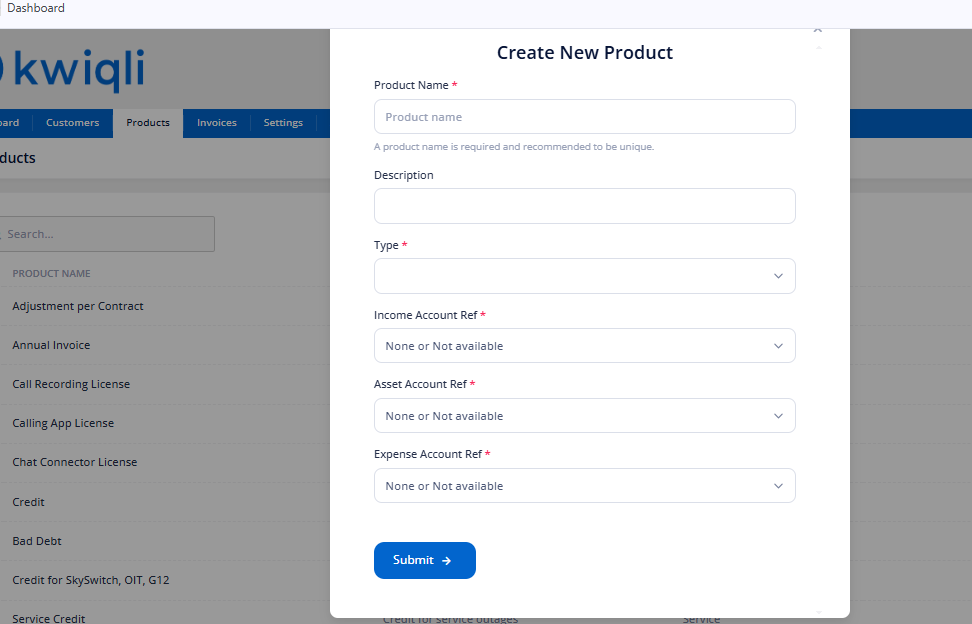Click the Asset Account Ref chevron arrow

pyautogui.click(x=778, y=416)
